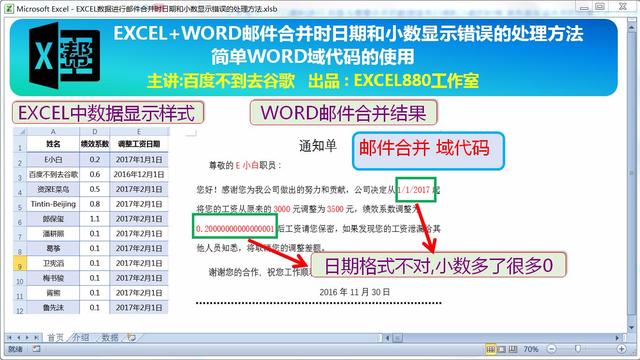Switch to Page Break Preview view
The height and width of the screenshot is (360, 640).
coord(513,349)
